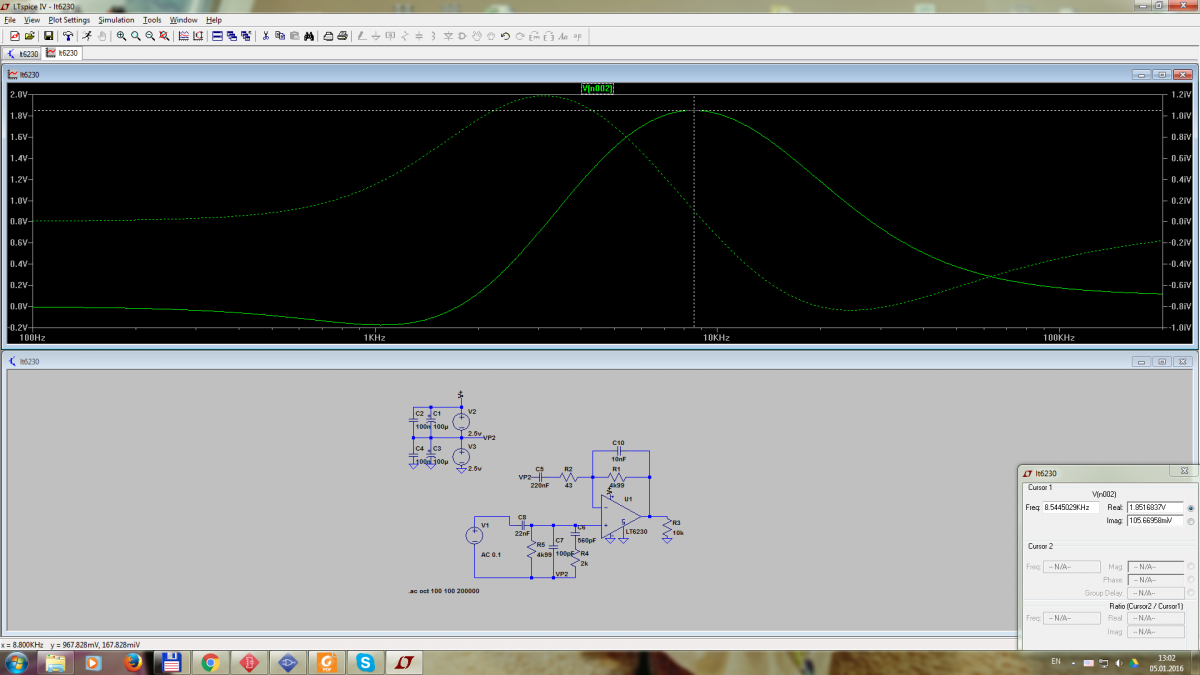Click the Close All Windows icon
Viewport: 1200px width, 675px height.
(x=245, y=36)
